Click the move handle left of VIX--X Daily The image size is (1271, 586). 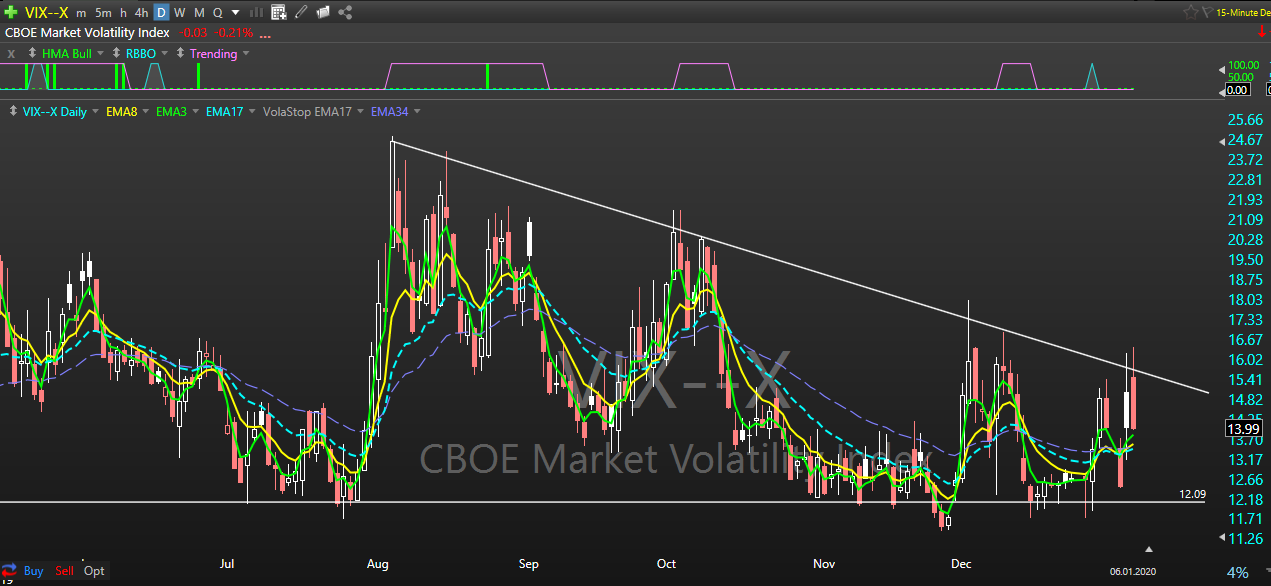pos(14,111)
